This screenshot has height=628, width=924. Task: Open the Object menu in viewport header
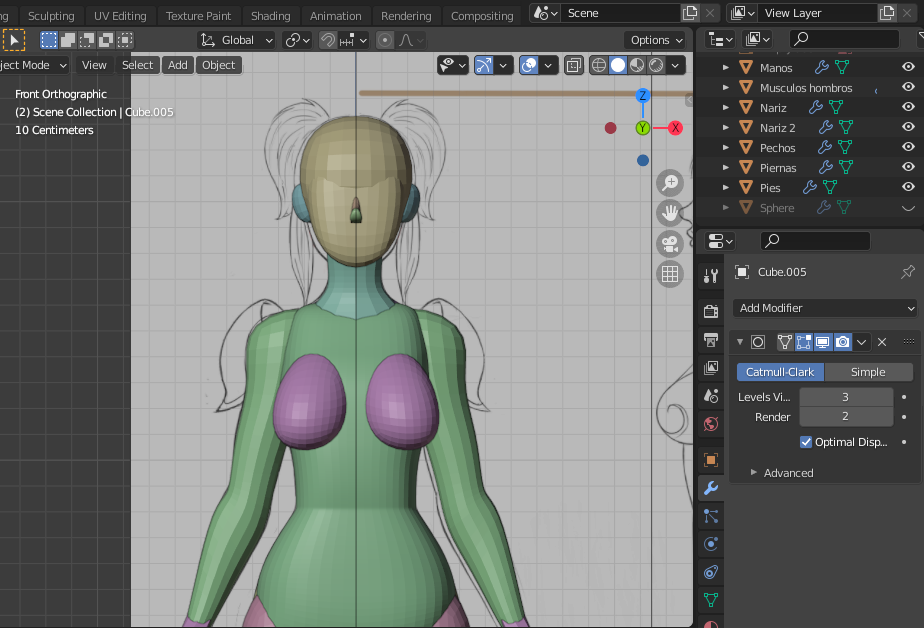[218, 65]
